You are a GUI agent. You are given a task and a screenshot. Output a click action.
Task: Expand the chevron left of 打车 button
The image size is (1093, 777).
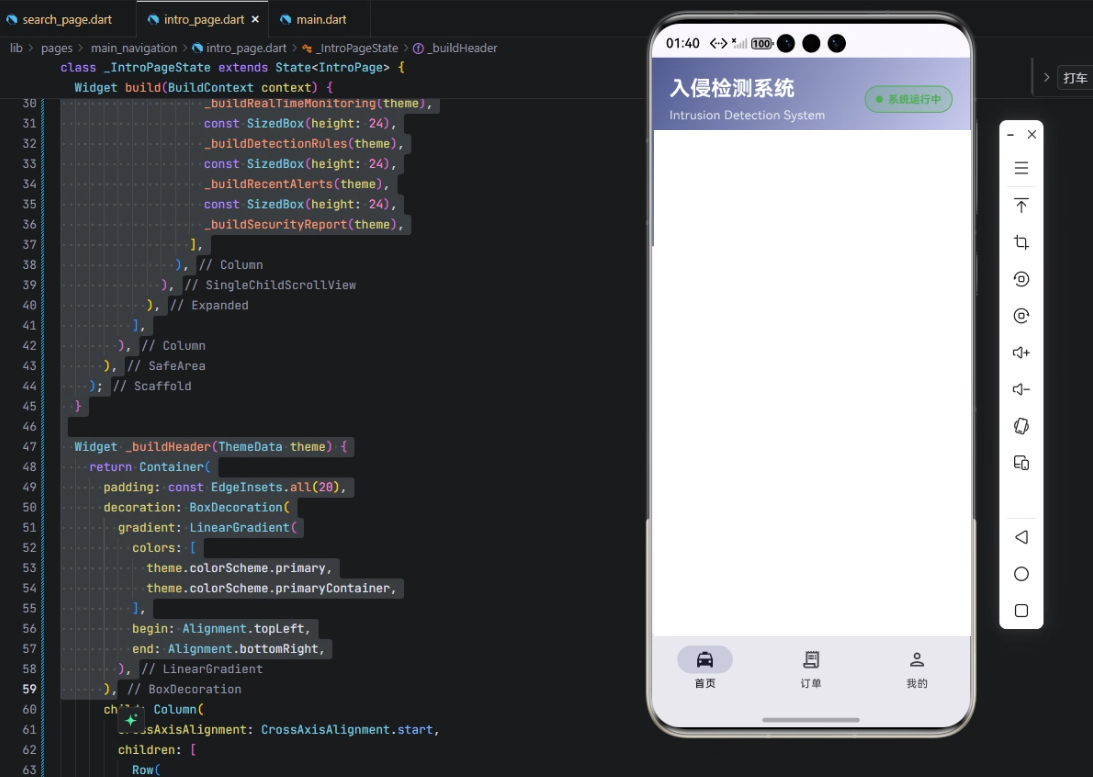1046,77
